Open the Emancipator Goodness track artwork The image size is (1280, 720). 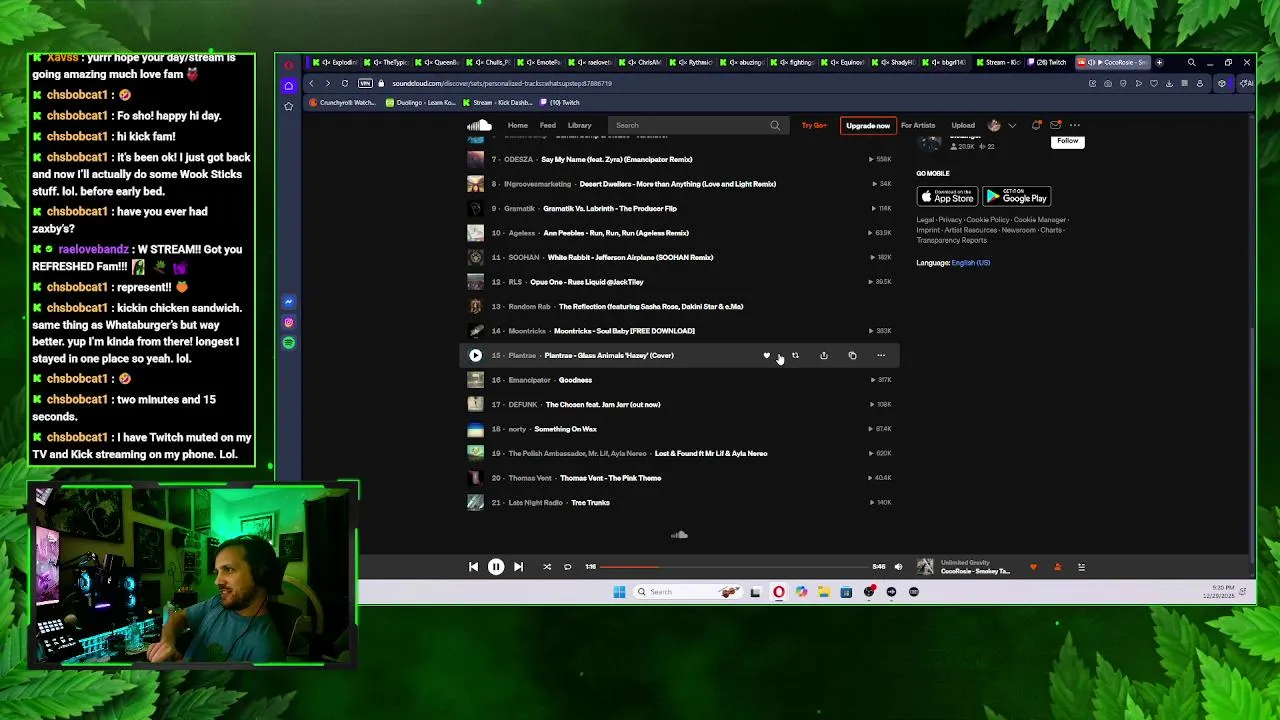click(x=475, y=380)
